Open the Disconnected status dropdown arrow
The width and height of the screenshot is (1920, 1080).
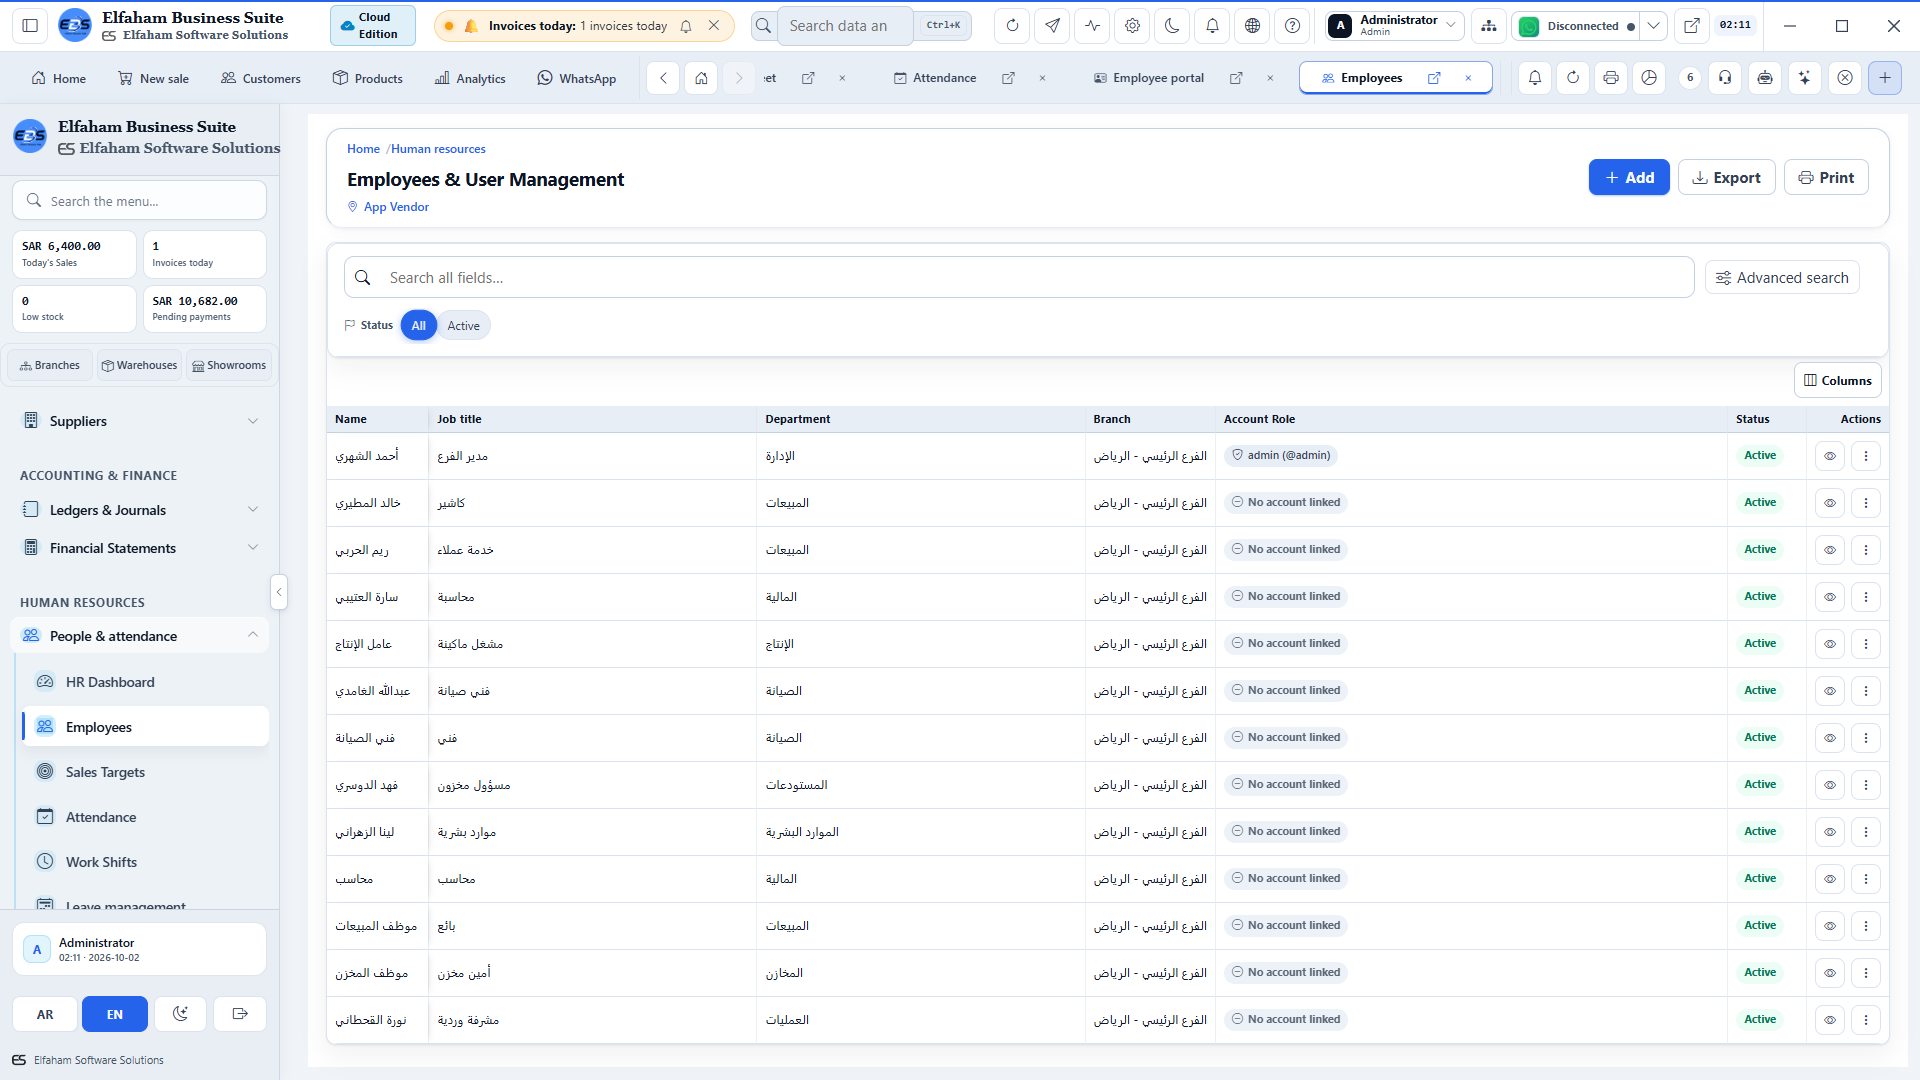[x=1654, y=26]
